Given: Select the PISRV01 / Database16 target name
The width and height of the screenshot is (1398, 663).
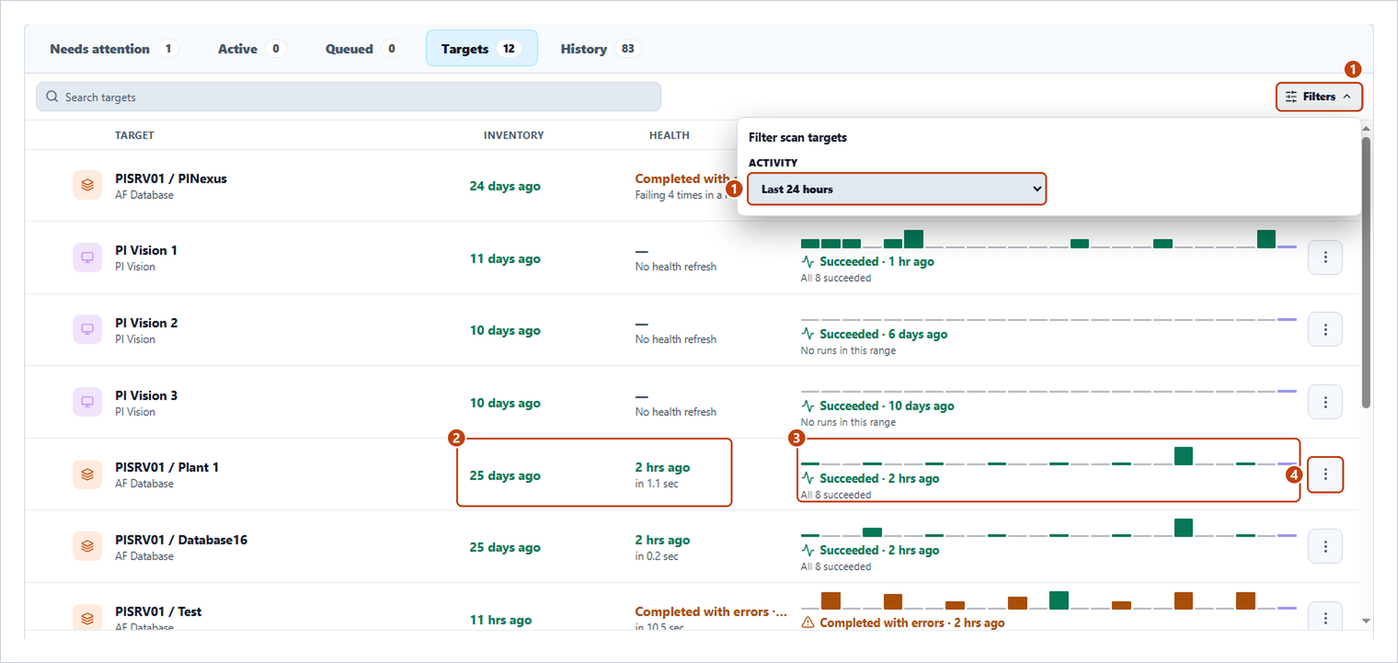Looking at the screenshot, I should coord(181,540).
